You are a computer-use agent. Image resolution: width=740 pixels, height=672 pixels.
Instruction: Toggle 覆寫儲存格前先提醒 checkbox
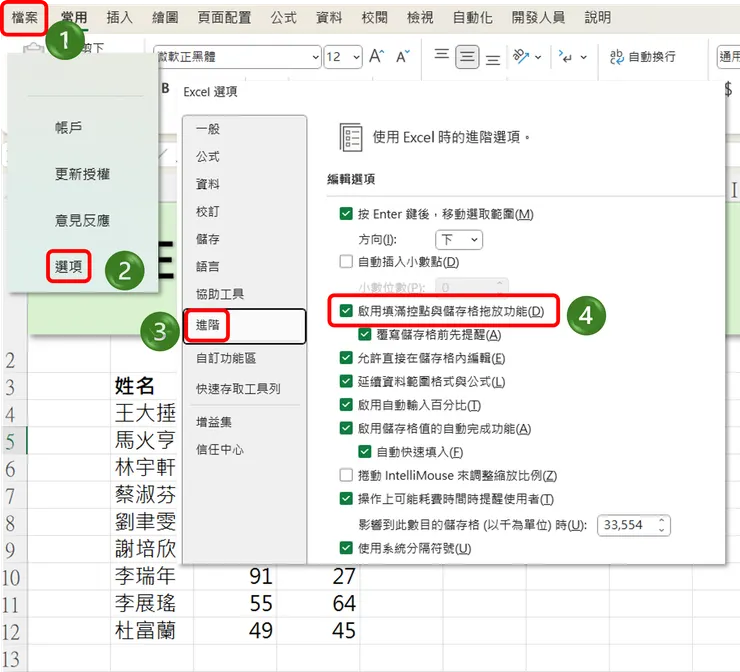tap(365, 335)
